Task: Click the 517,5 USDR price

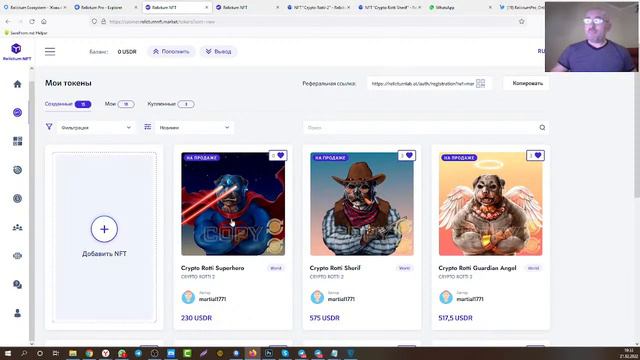Action: [x=455, y=318]
